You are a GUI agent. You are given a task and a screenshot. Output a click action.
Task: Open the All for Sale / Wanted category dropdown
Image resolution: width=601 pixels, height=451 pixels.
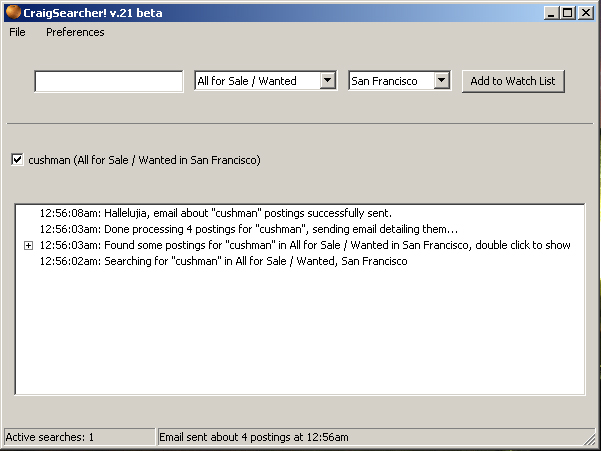coord(327,81)
